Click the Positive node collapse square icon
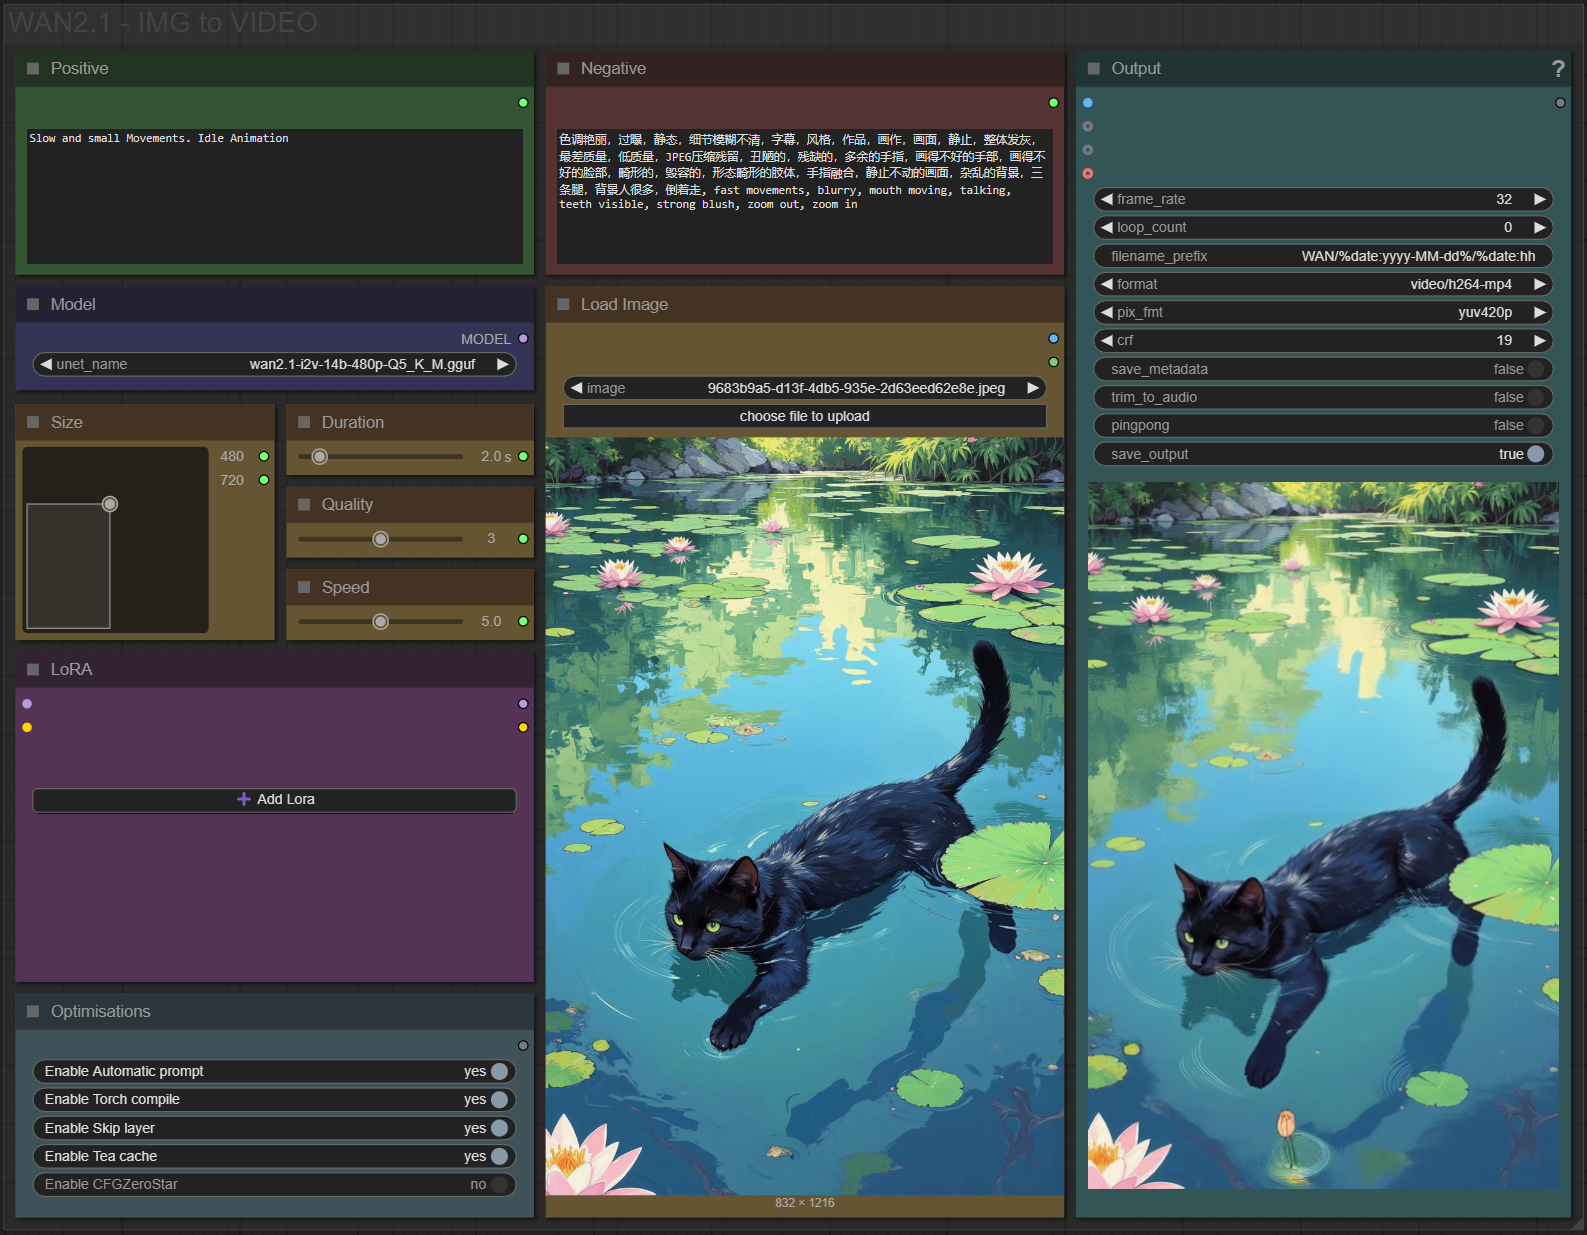The width and height of the screenshot is (1587, 1235). pyautogui.click(x=33, y=68)
